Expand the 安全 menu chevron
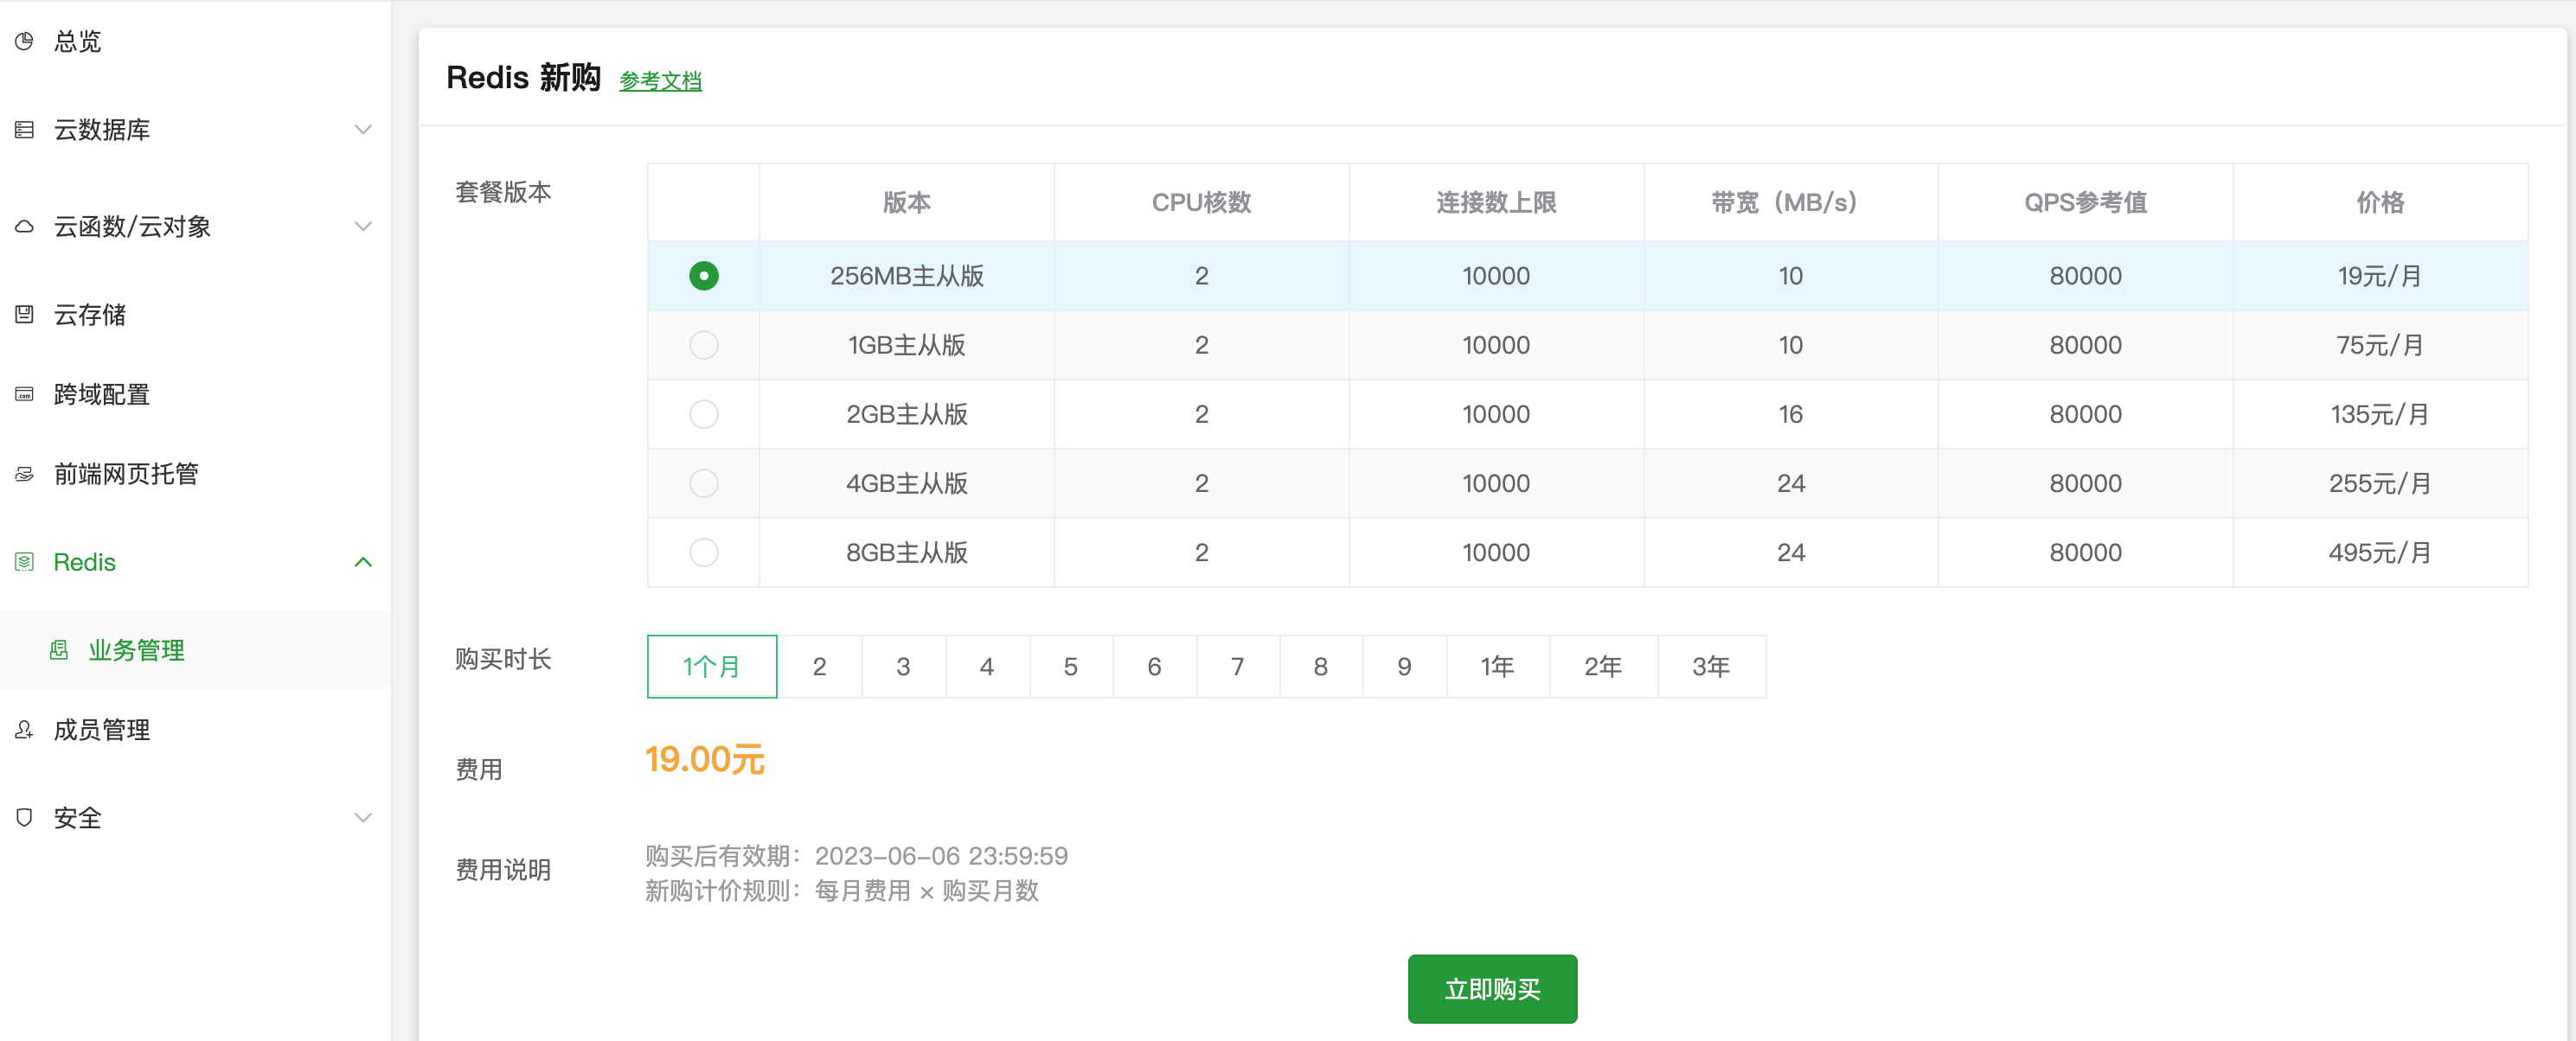Image resolution: width=2576 pixels, height=1041 pixels. click(363, 817)
